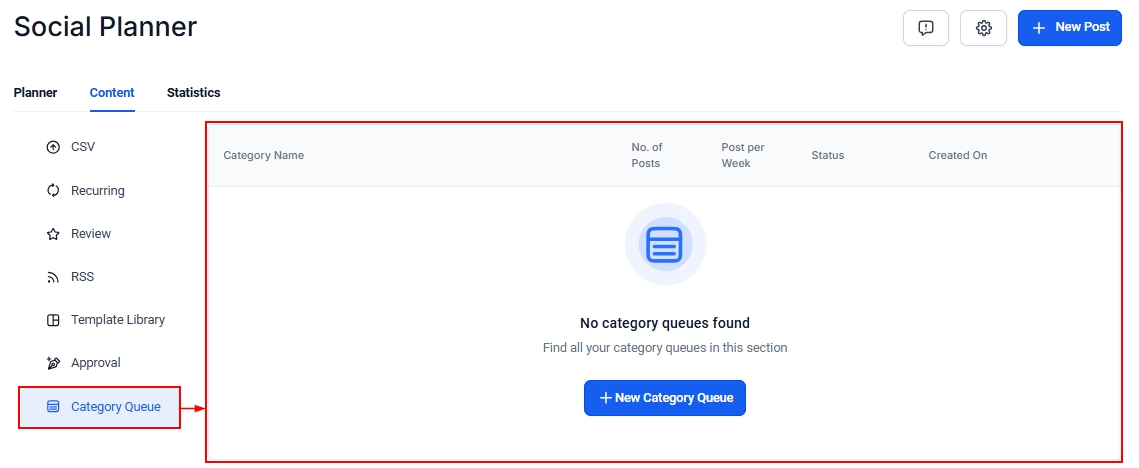The image size is (1139, 468).
Task: Click the empty queue illustration icon
Action: [x=665, y=244]
